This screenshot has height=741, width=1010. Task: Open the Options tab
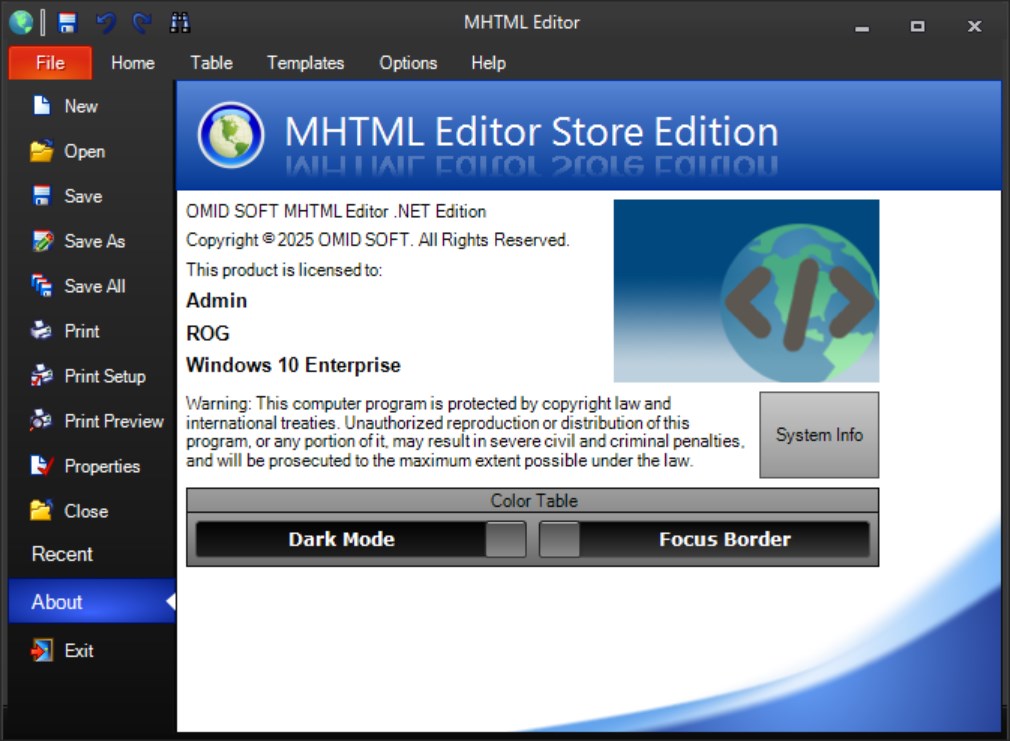coord(408,63)
